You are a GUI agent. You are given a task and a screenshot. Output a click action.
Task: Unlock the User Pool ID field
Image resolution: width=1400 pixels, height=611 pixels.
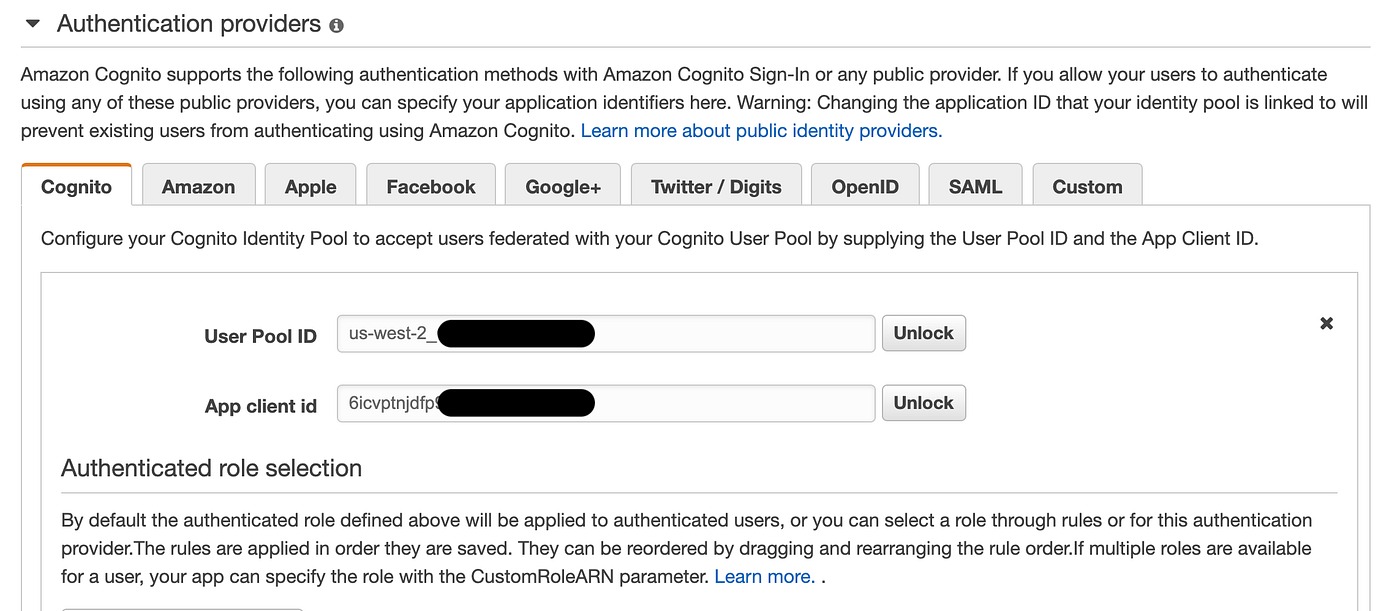pyautogui.click(x=923, y=333)
